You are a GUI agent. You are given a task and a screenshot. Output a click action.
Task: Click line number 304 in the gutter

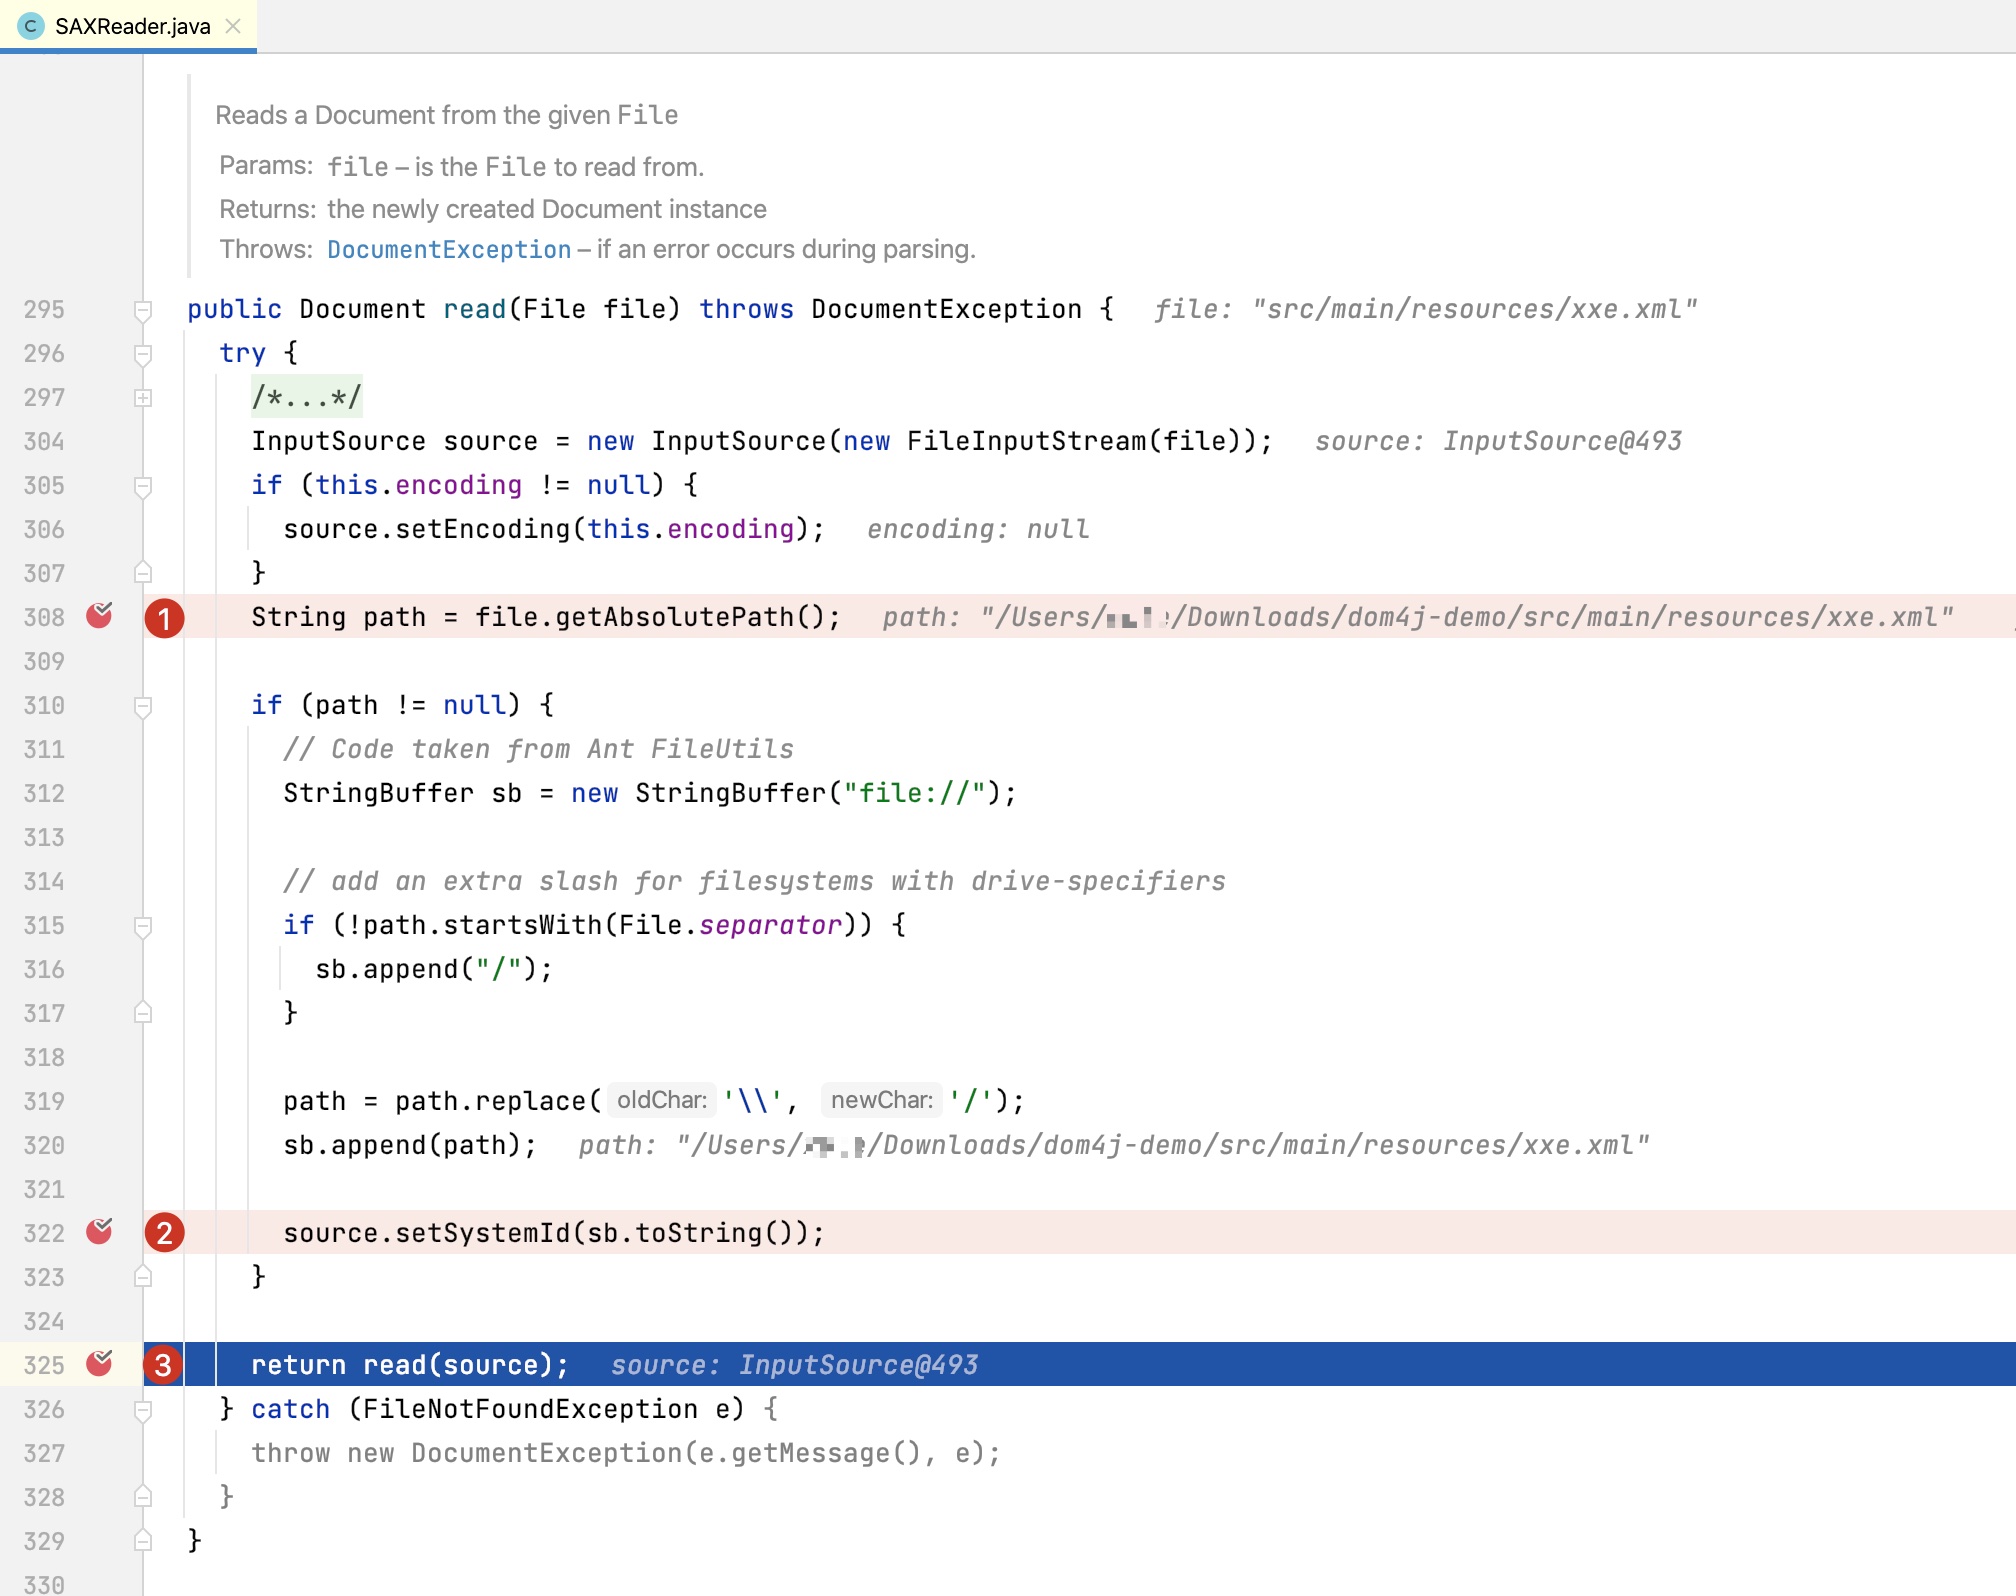44,441
